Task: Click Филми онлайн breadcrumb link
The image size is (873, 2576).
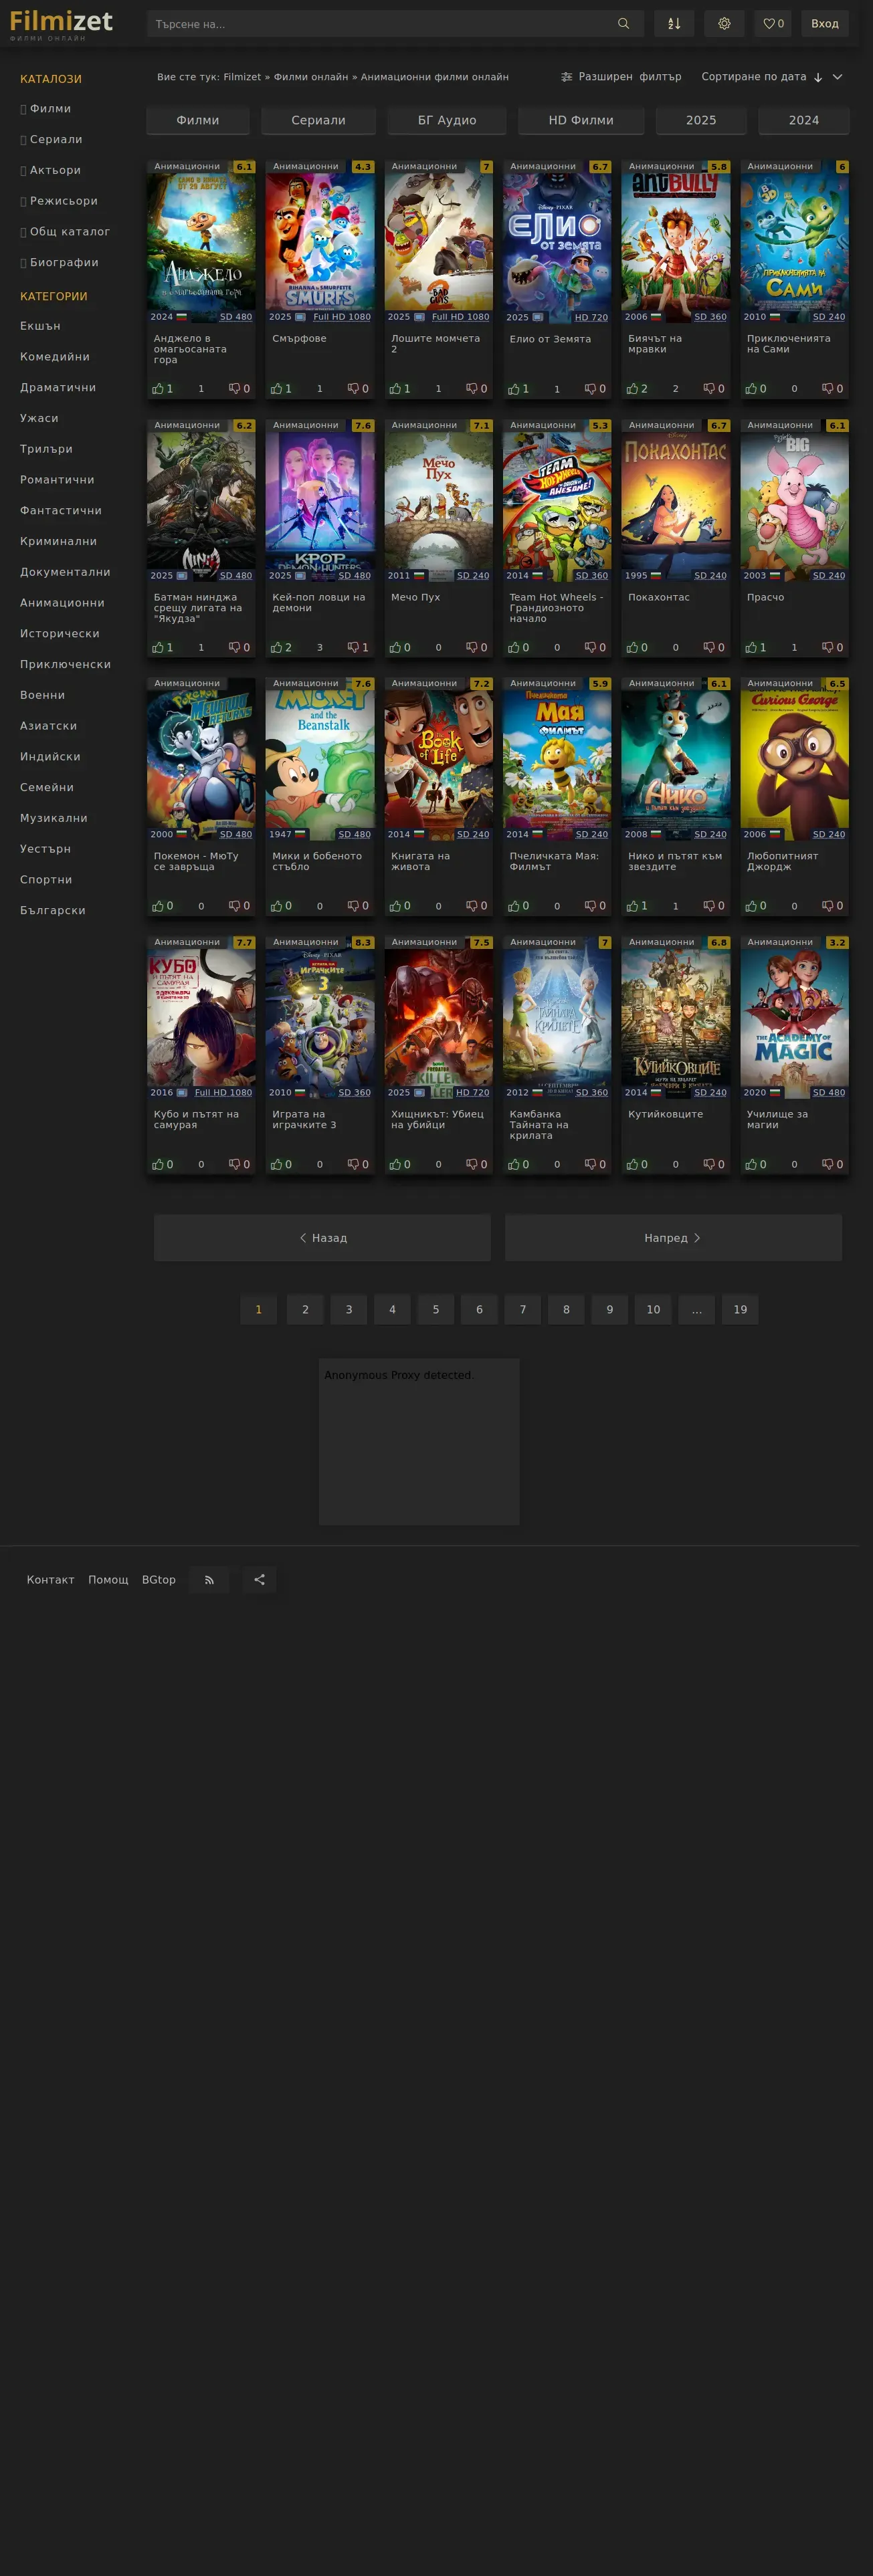Action: (311, 77)
